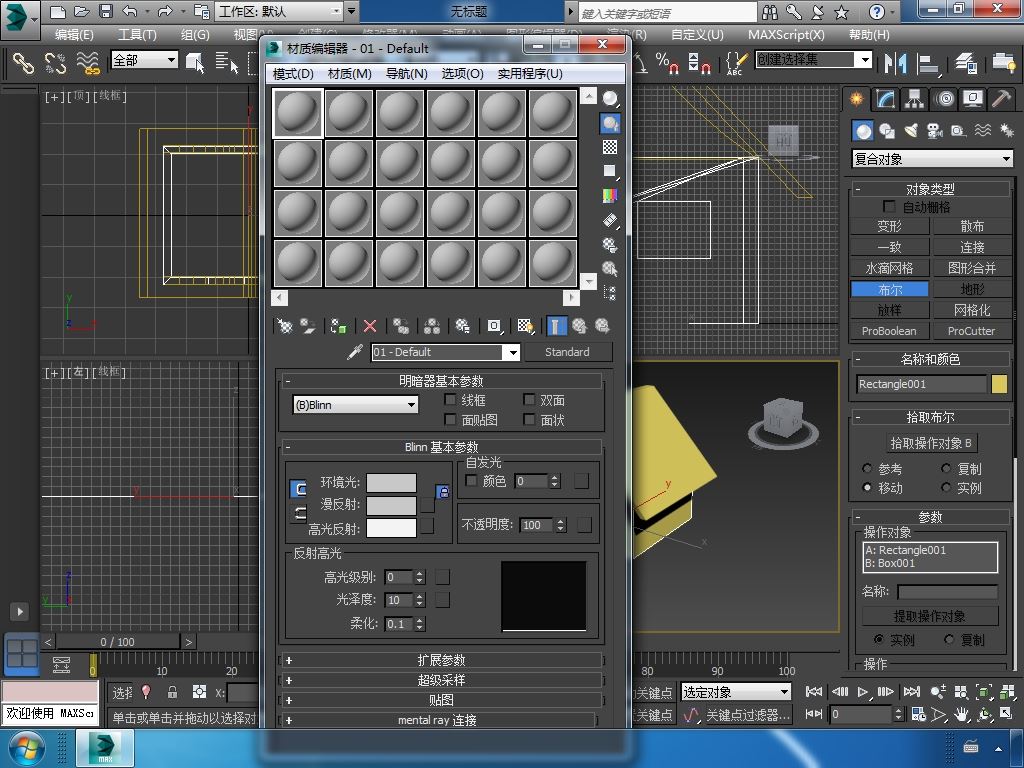Select the 复制 radio under 拾取布尔
This screenshot has height=768, width=1024.
click(946, 468)
